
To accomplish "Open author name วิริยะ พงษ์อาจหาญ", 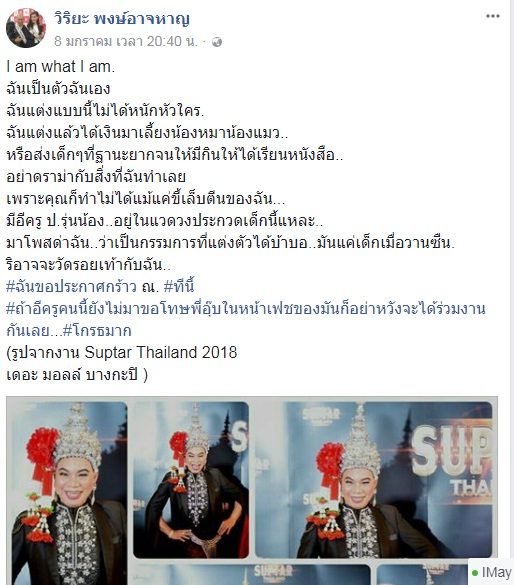I will [x=122, y=19].
